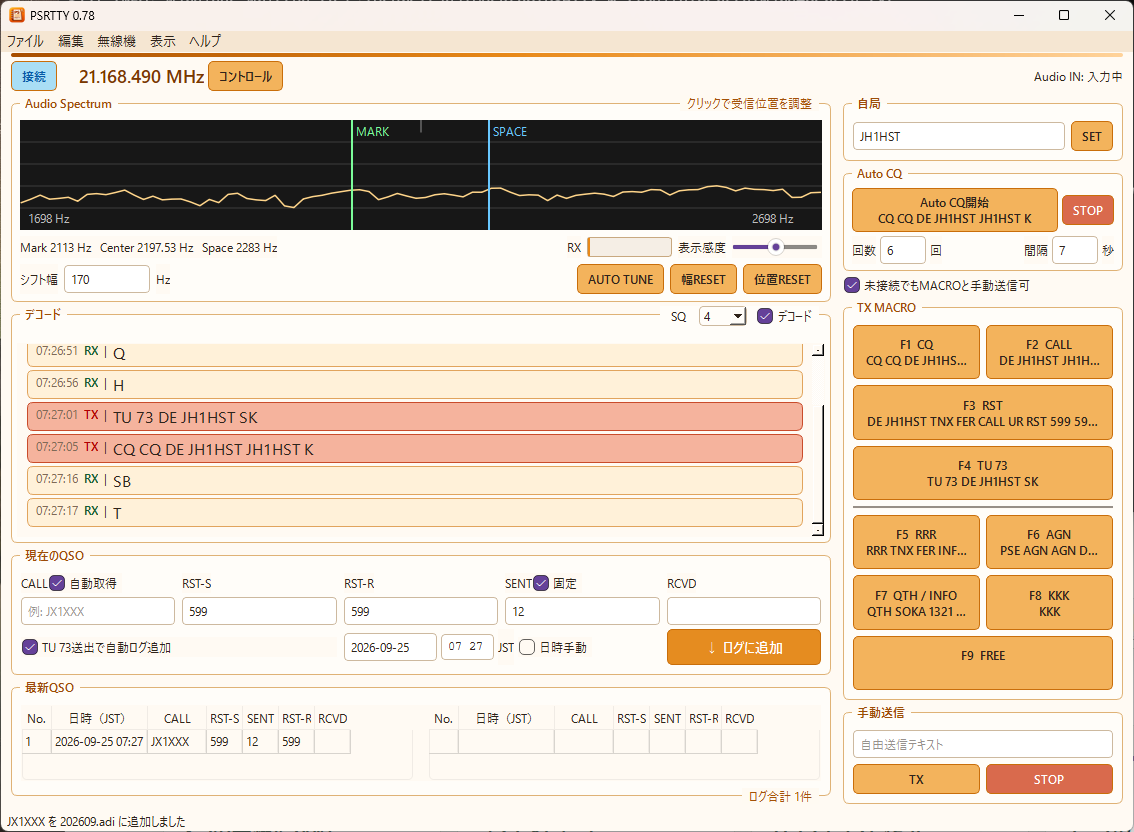Click the RST-R field
The width and height of the screenshot is (1134, 832).
coord(421,611)
